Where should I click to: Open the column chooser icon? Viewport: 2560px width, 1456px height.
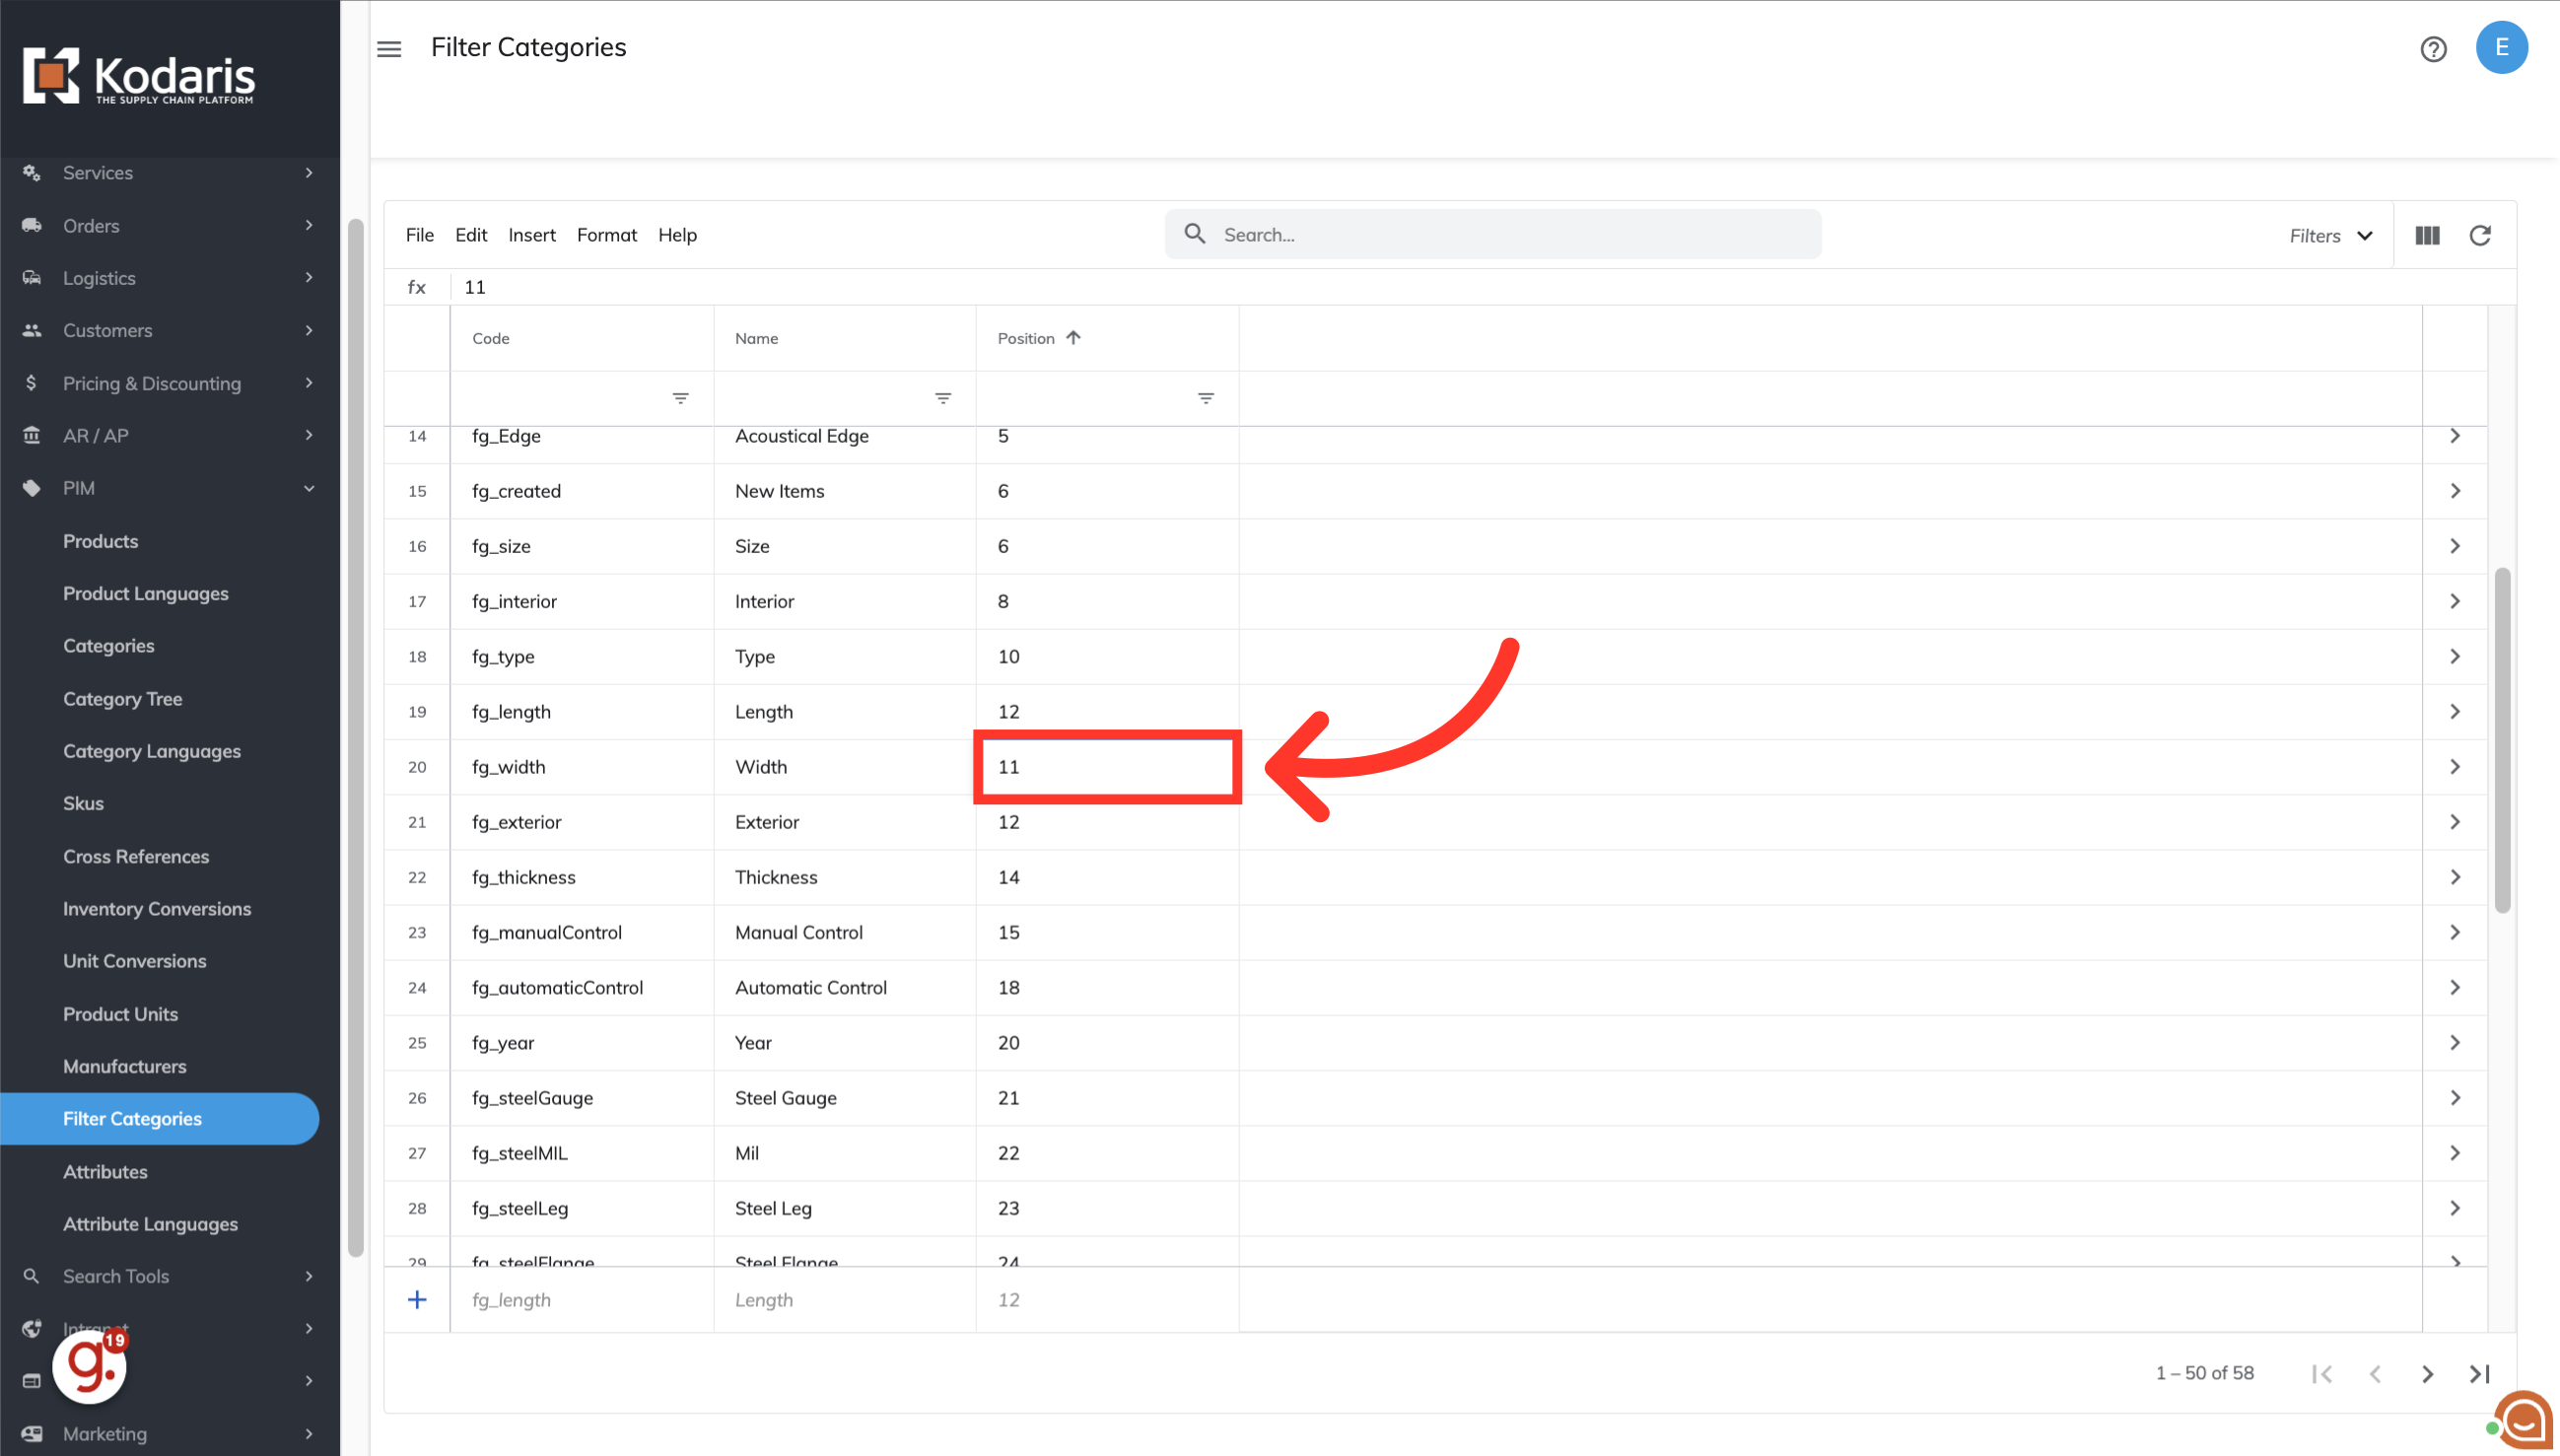(x=2427, y=236)
